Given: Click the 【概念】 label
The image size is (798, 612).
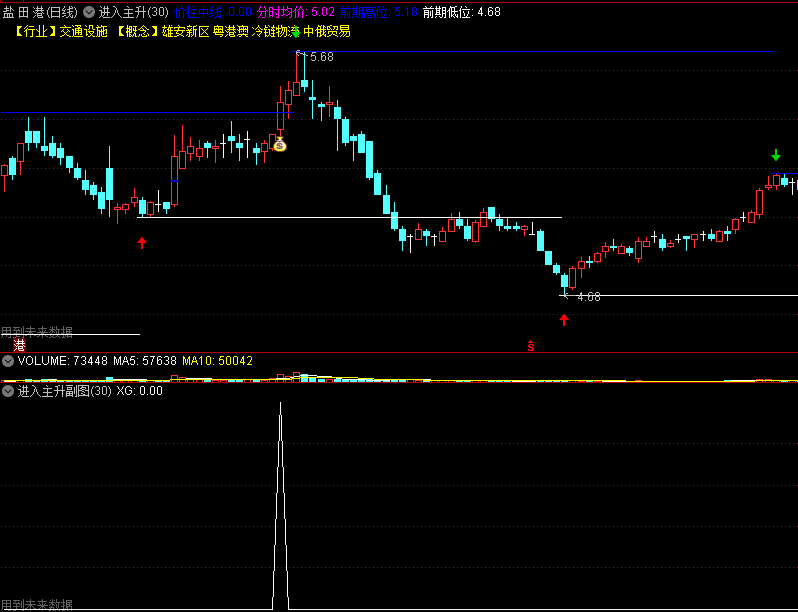Looking at the screenshot, I should point(136,32).
